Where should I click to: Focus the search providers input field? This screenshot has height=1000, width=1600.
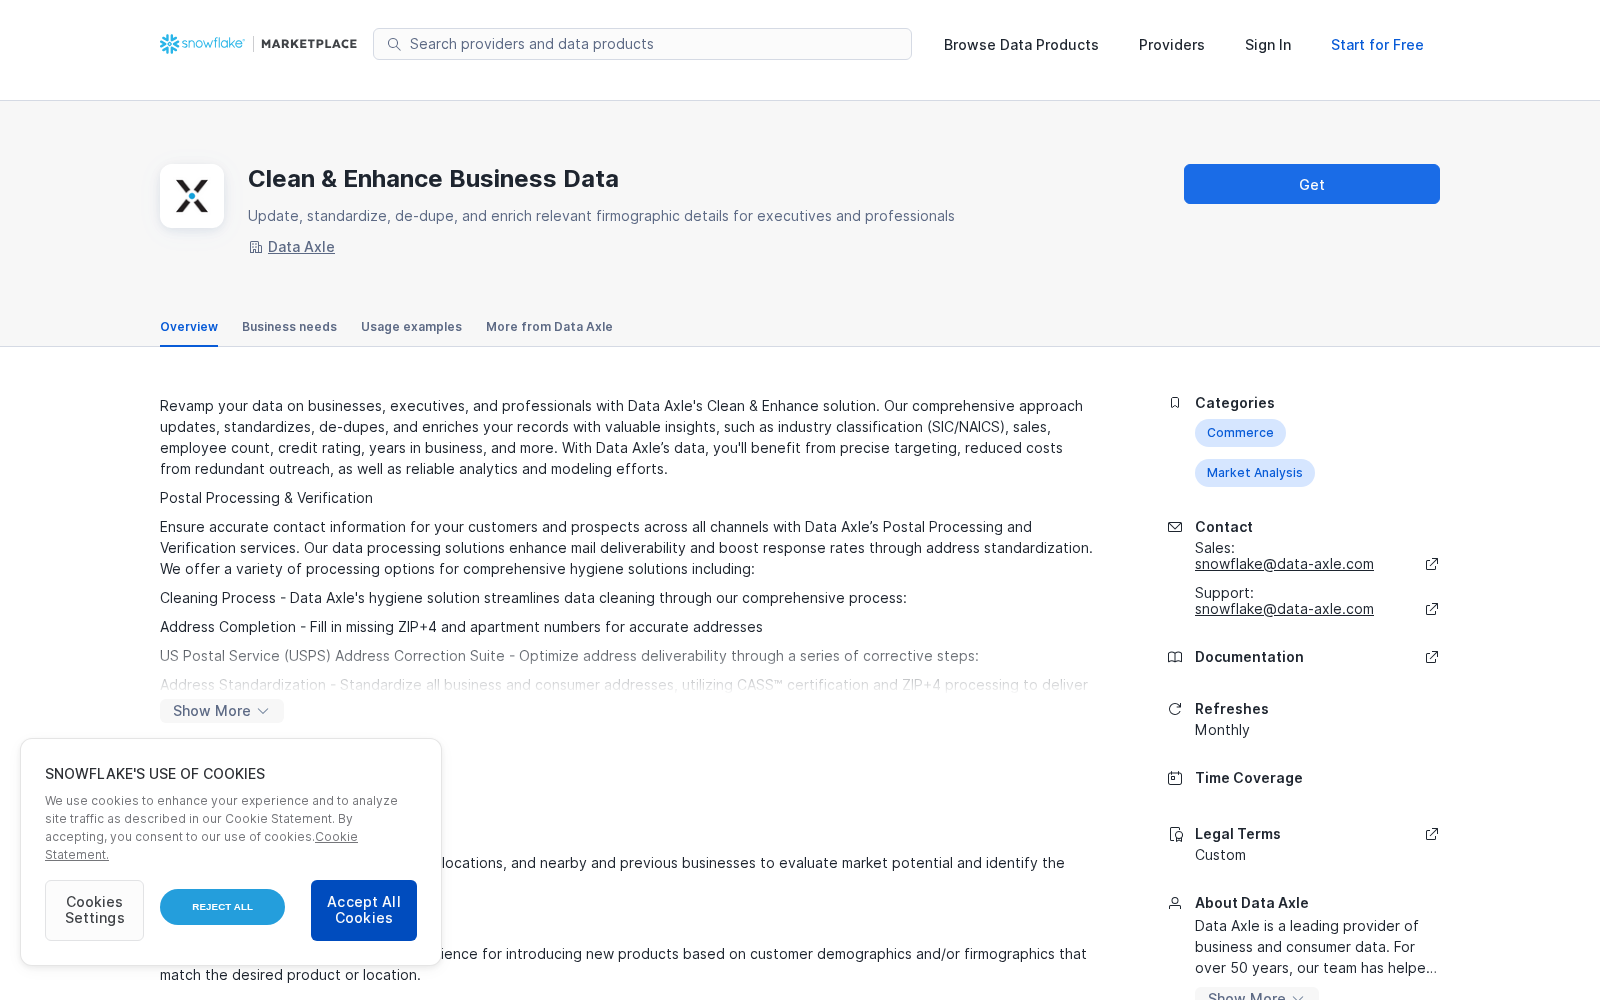click(642, 44)
